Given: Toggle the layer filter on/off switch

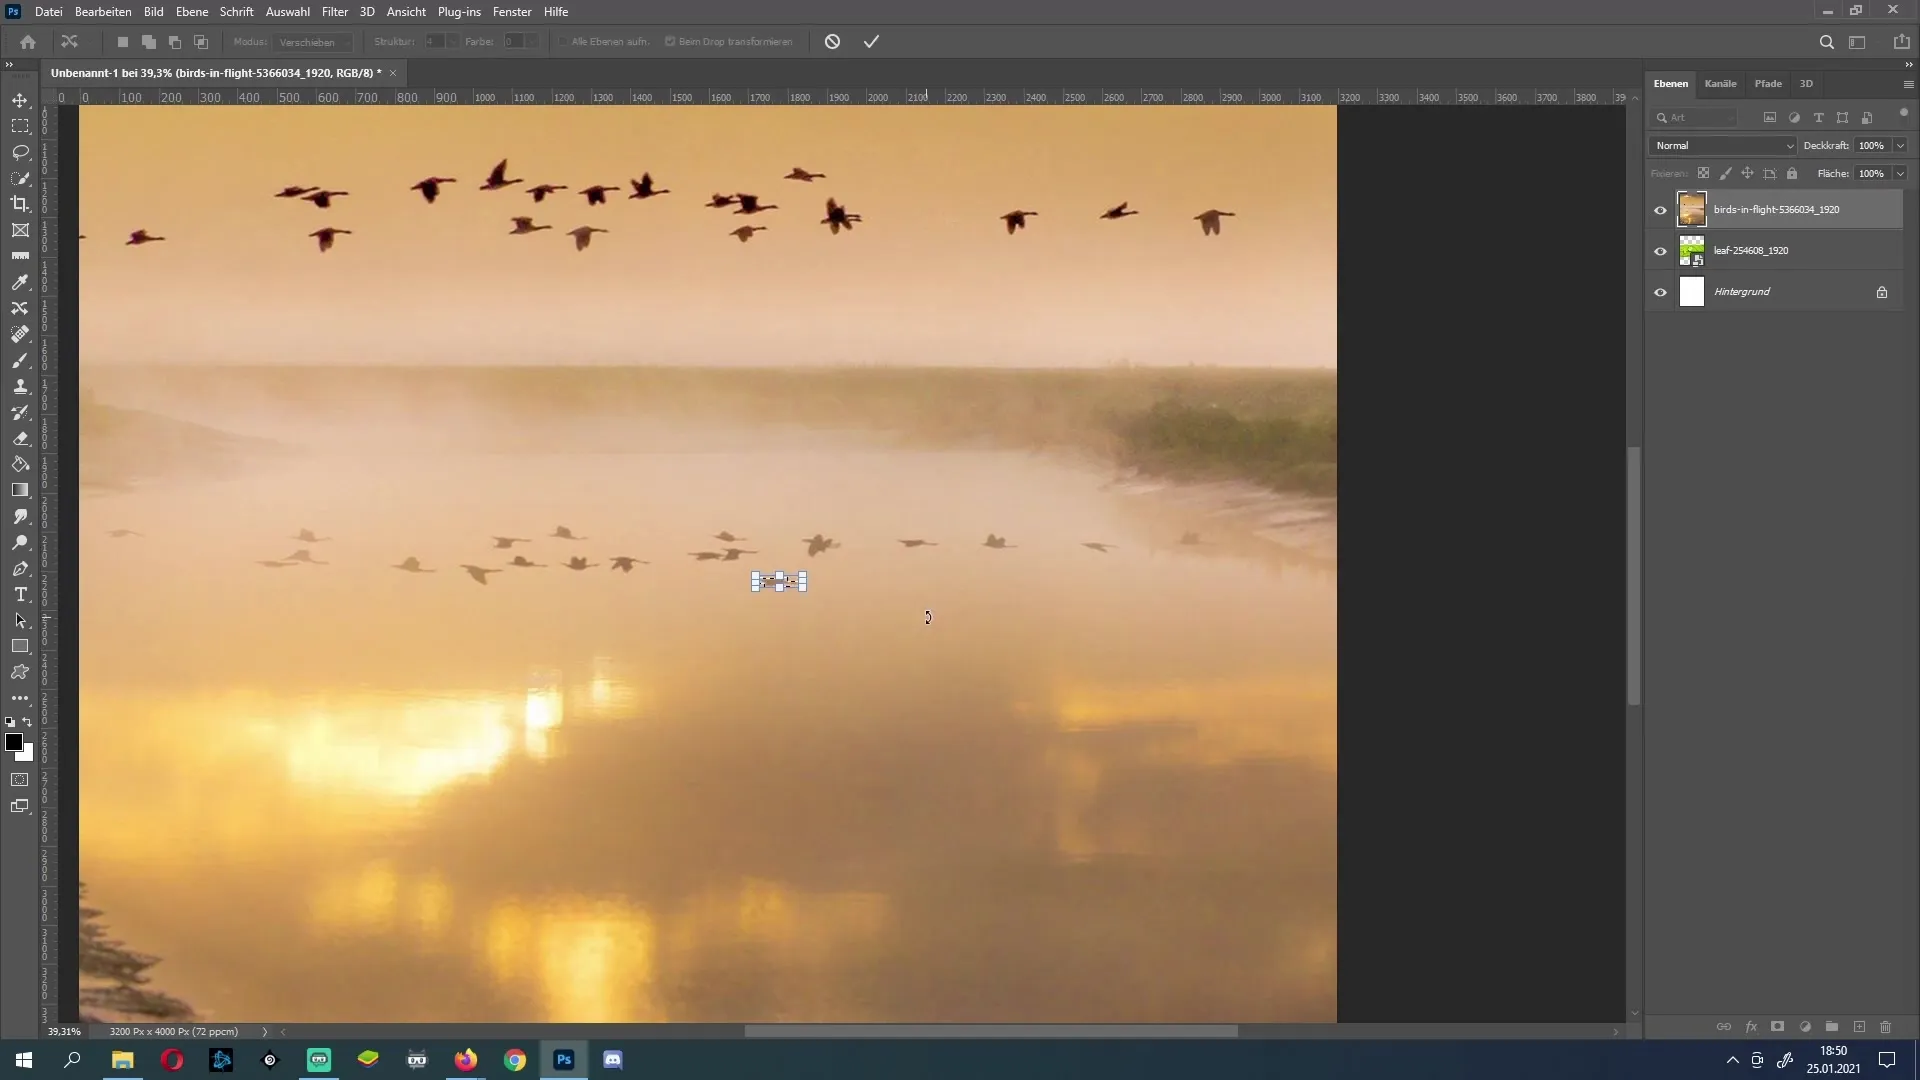Looking at the screenshot, I should tap(1904, 113).
